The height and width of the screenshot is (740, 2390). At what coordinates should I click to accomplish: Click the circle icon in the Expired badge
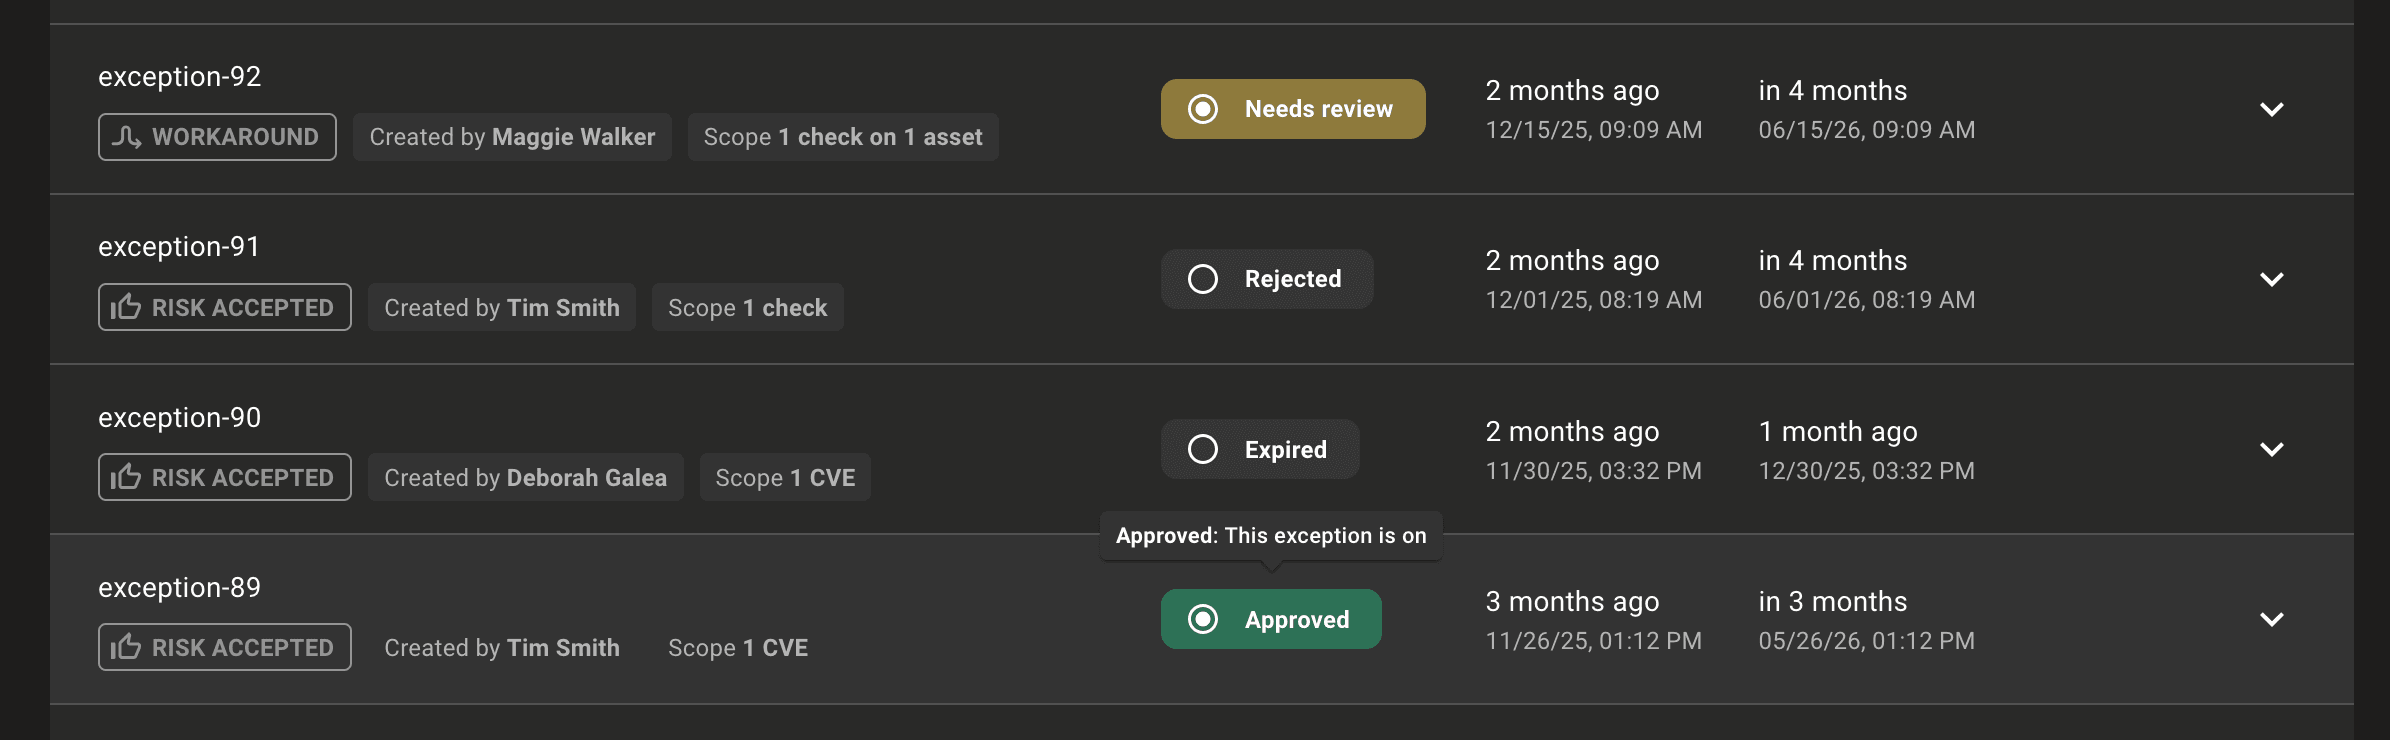tap(1203, 449)
